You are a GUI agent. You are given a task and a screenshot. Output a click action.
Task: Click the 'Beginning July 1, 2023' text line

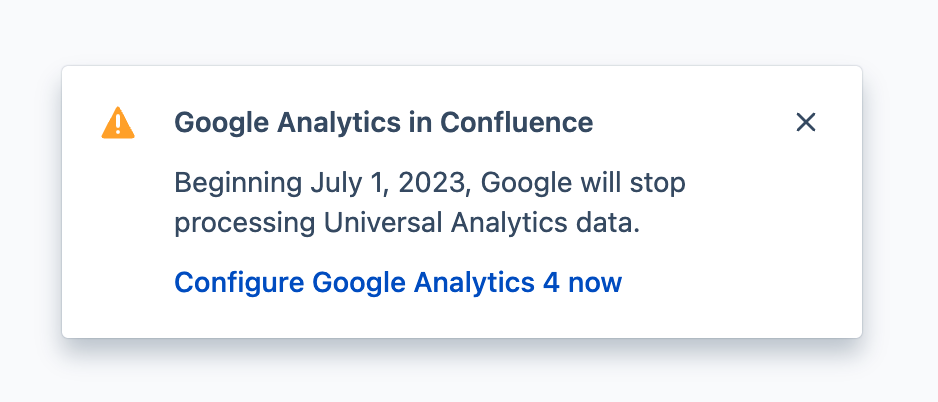pos(430,183)
